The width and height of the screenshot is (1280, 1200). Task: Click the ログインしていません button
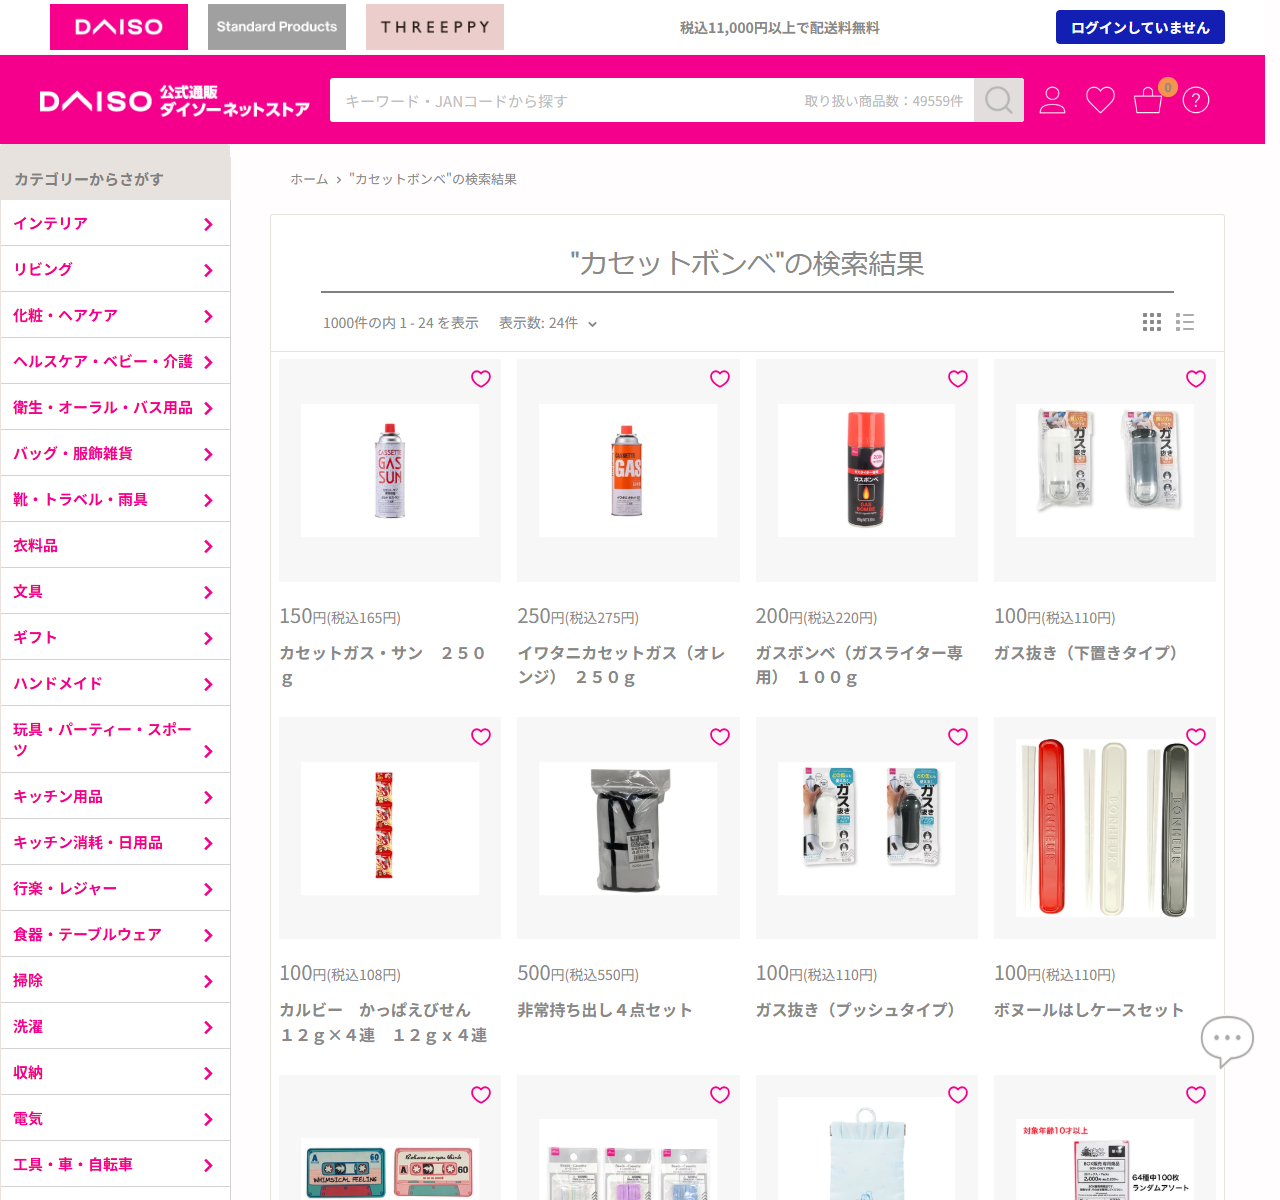coord(1140,27)
